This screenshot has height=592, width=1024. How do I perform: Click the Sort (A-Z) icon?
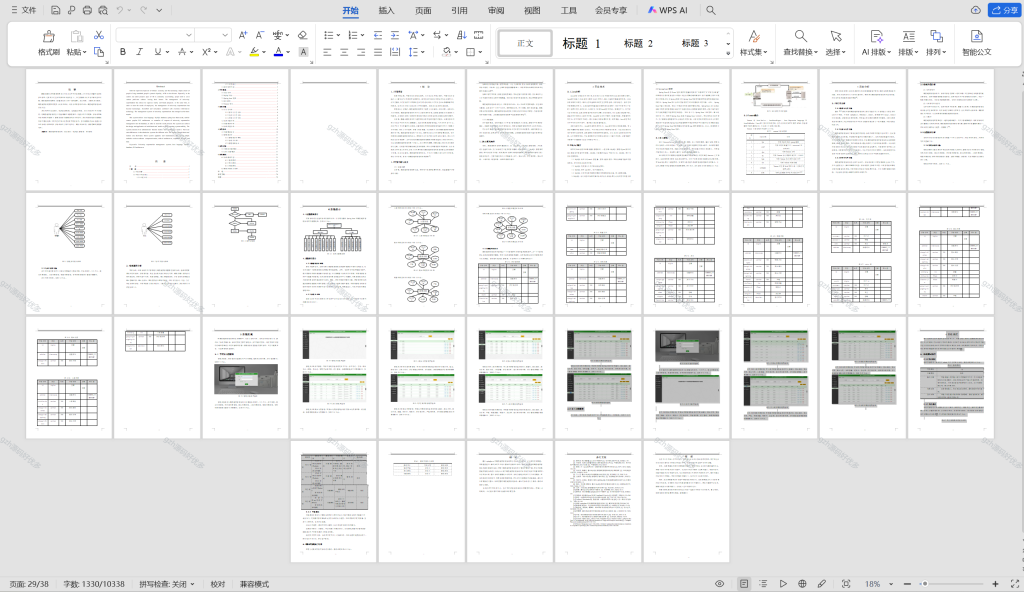pos(462,35)
